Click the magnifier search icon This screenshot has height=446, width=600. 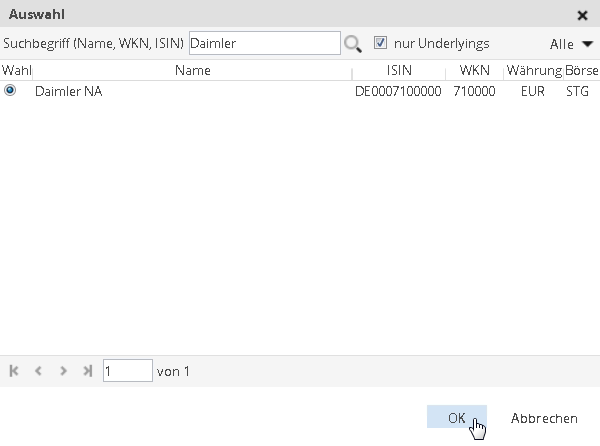[352, 44]
